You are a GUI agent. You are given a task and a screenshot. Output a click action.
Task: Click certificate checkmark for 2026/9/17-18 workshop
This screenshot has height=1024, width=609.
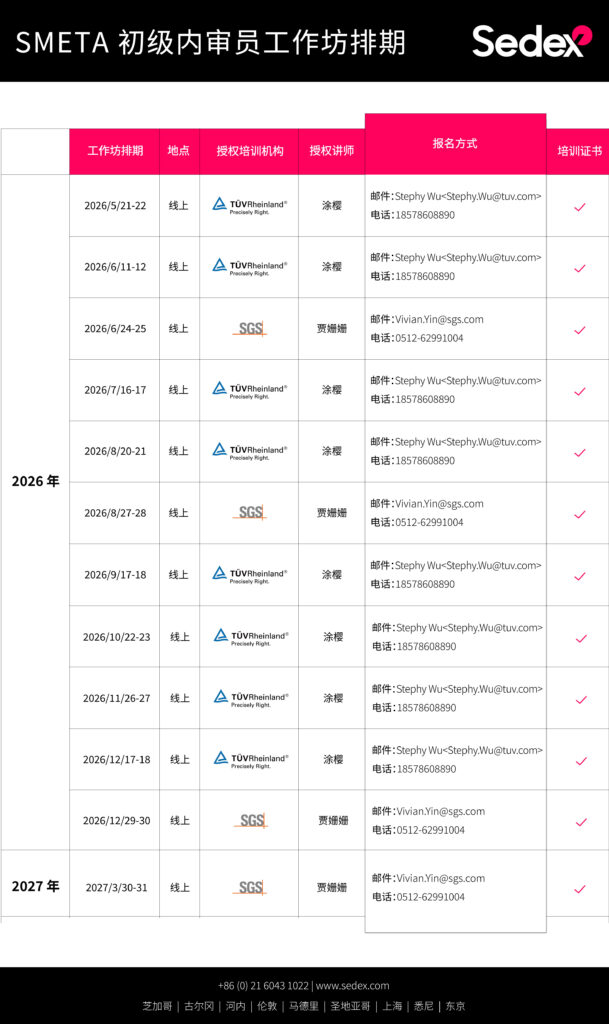tap(579, 576)
